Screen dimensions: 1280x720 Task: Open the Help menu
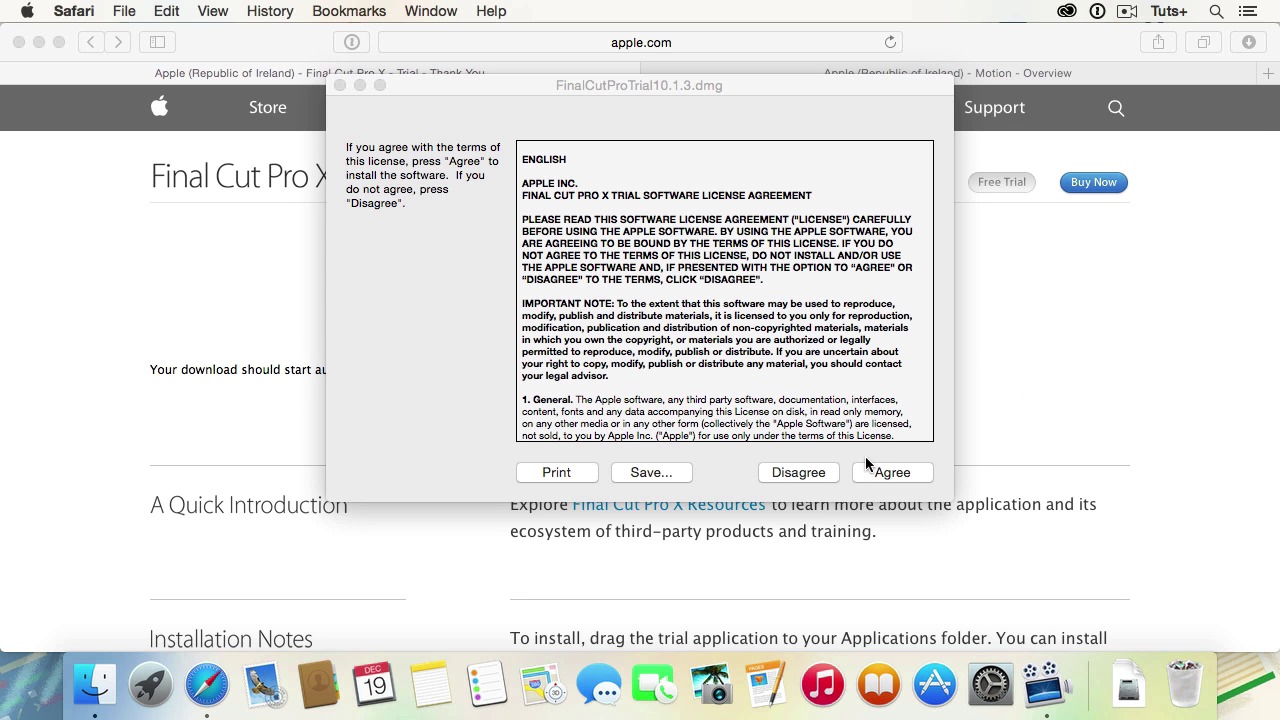pos(491,11)
